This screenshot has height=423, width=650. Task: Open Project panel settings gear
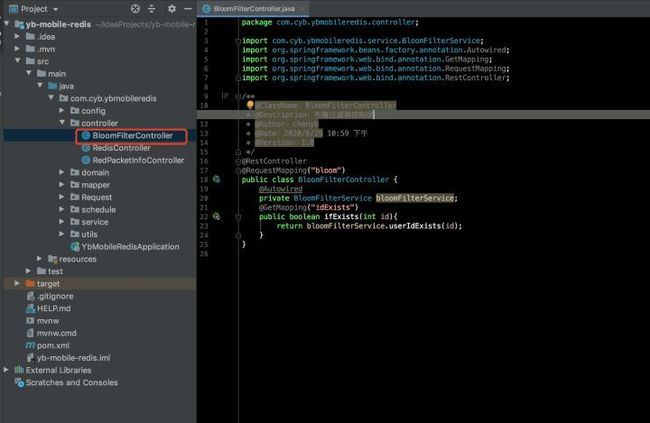coord(172,8)
